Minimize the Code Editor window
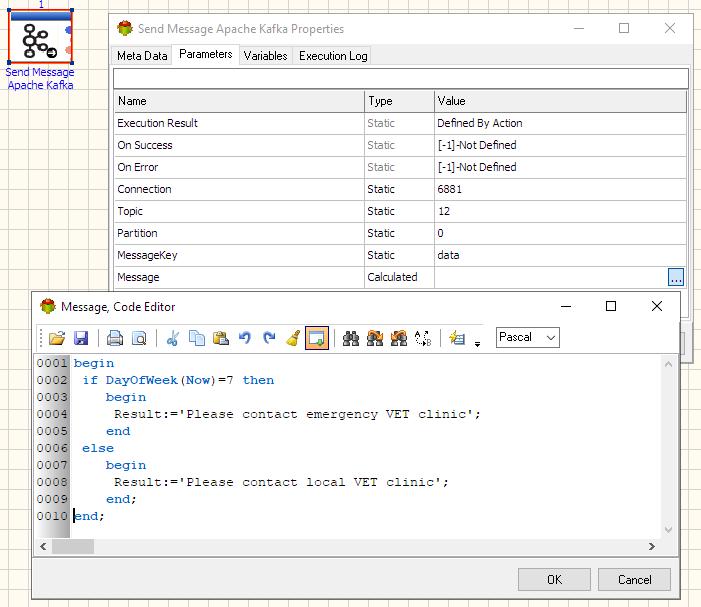 [566, 306]
